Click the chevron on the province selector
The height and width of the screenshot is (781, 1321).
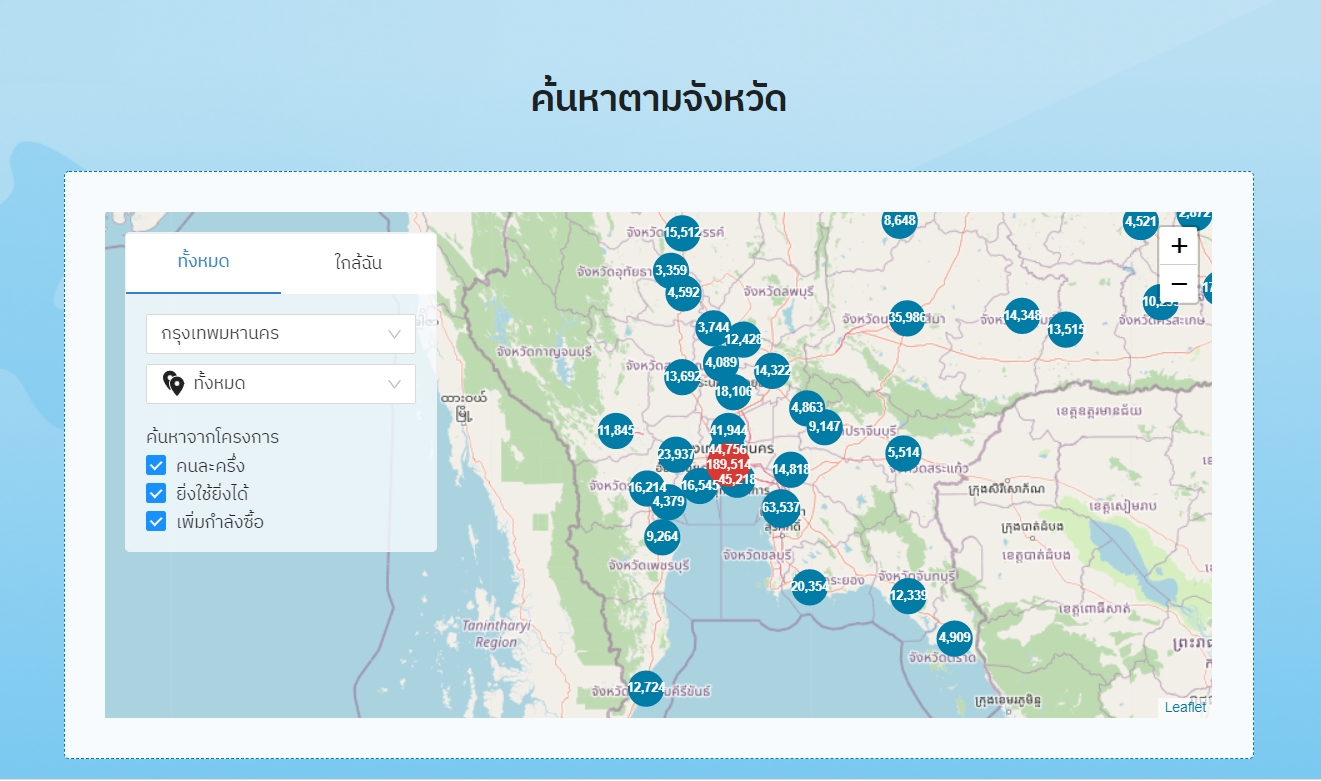[393, 333]
